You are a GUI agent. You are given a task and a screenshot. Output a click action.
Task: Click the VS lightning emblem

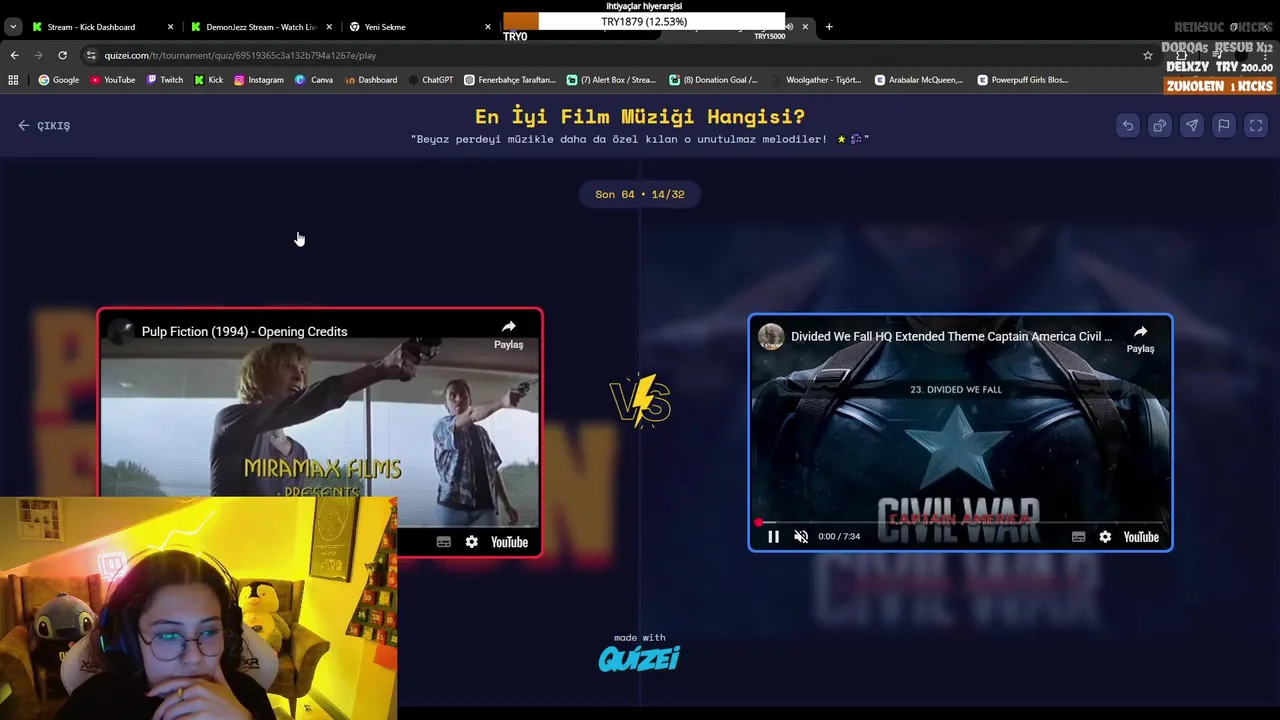640,400
